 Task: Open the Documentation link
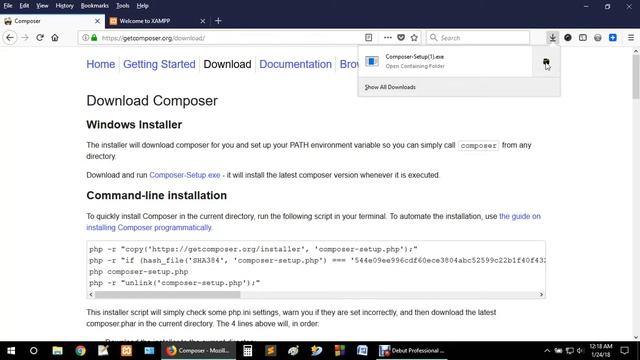coord(296,64)
